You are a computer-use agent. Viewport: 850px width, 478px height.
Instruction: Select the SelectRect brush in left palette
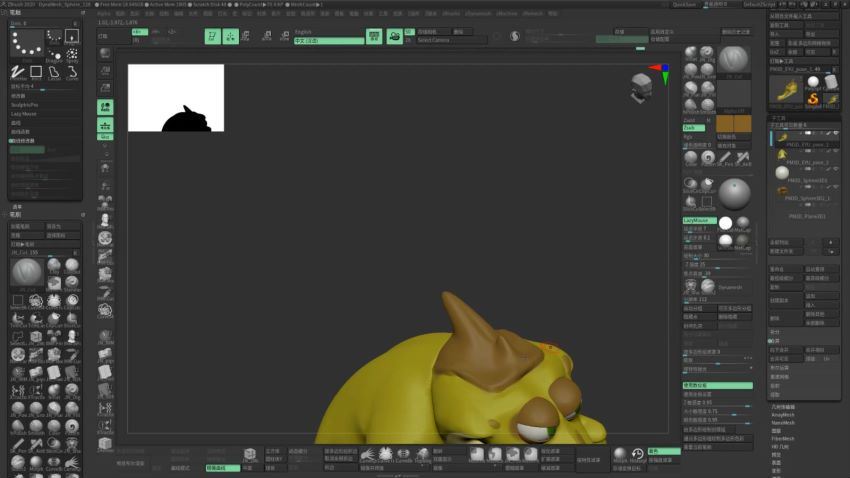pos(17,301)
